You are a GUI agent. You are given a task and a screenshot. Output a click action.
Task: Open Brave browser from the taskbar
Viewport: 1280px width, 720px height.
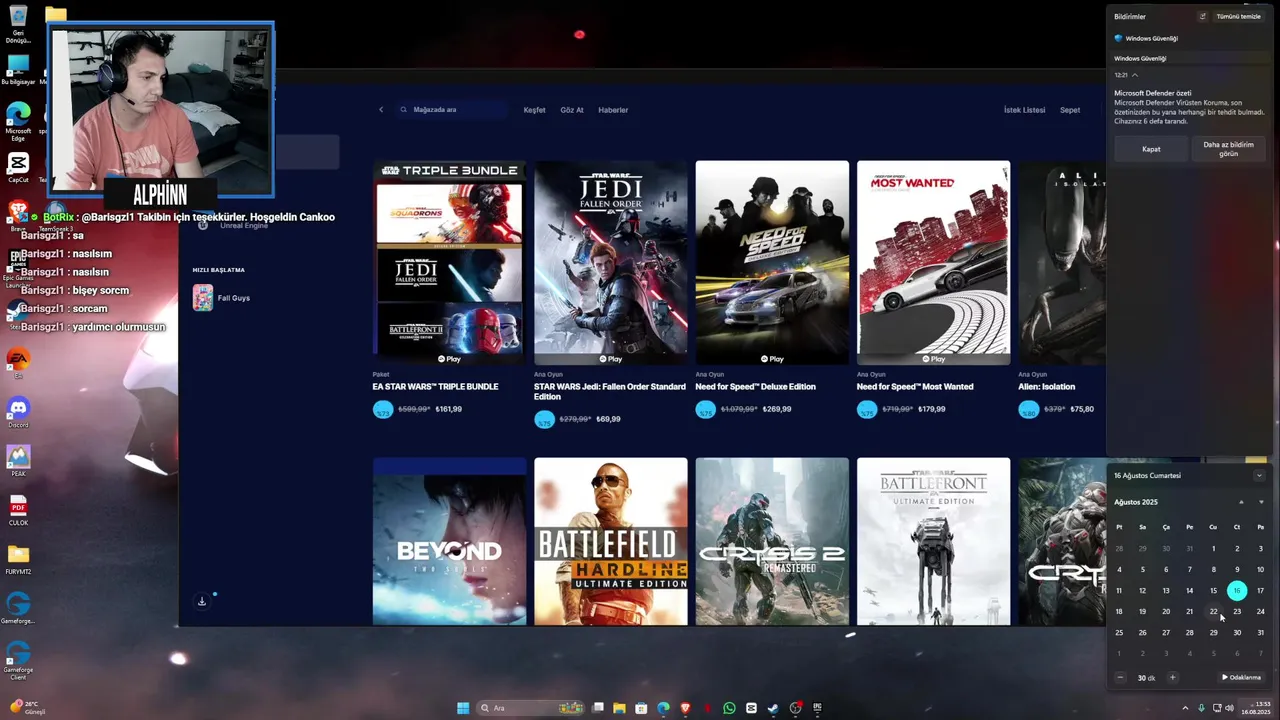coord(685,708)
